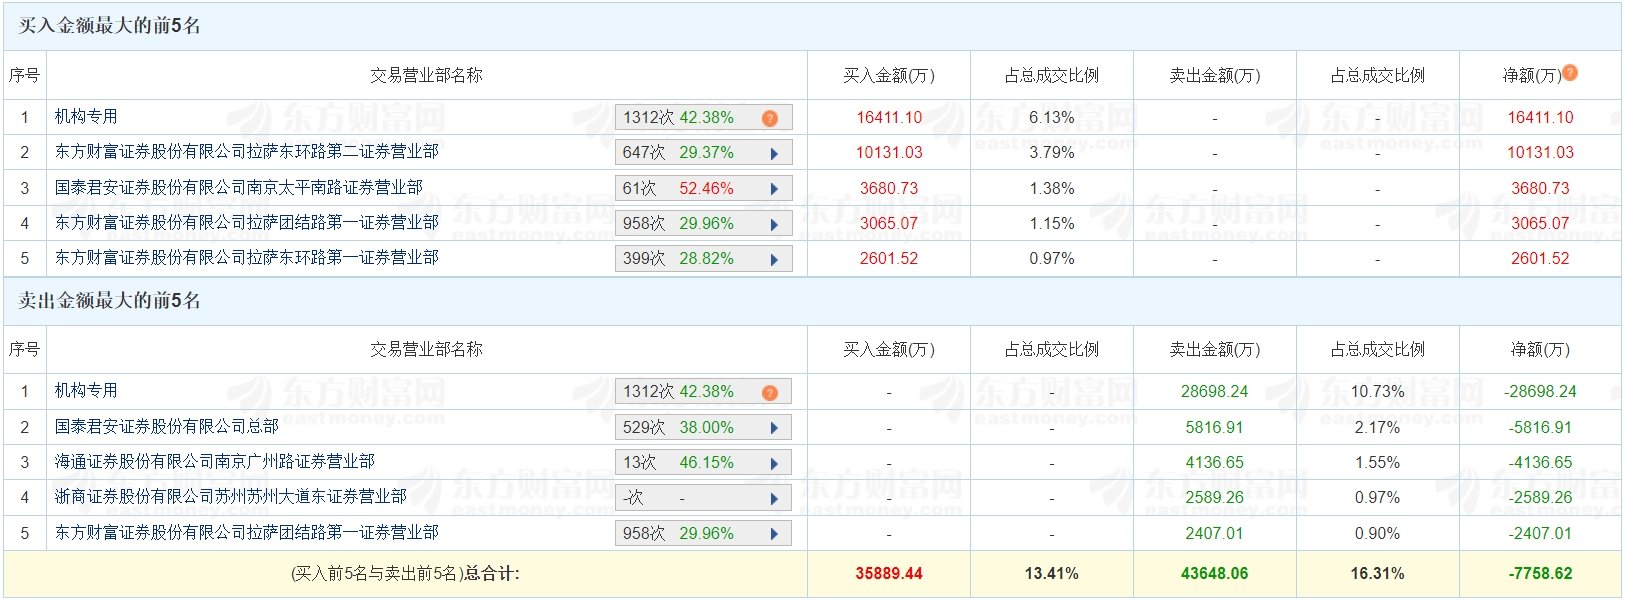Select the 0.90% share cell
This screenshot has height=603, width=1626.
[x=1377, y=533]
